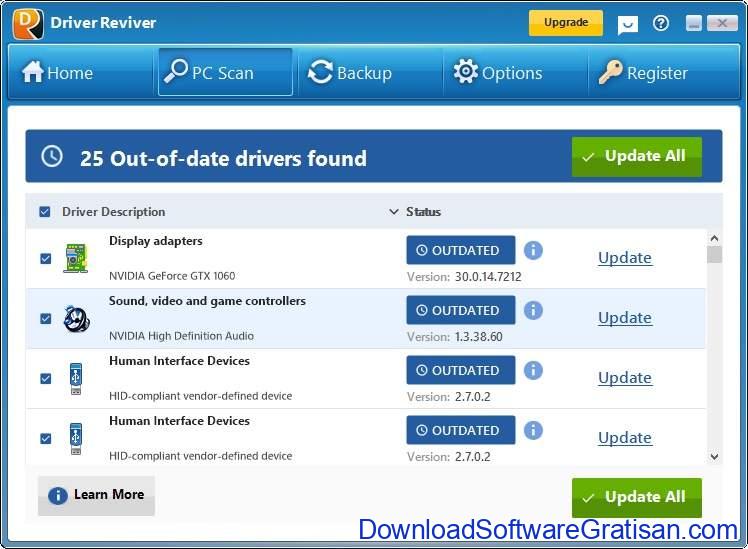
Task: Click the NVIDIA GeForce GTX 1060 text
Action: pos(172,276)
